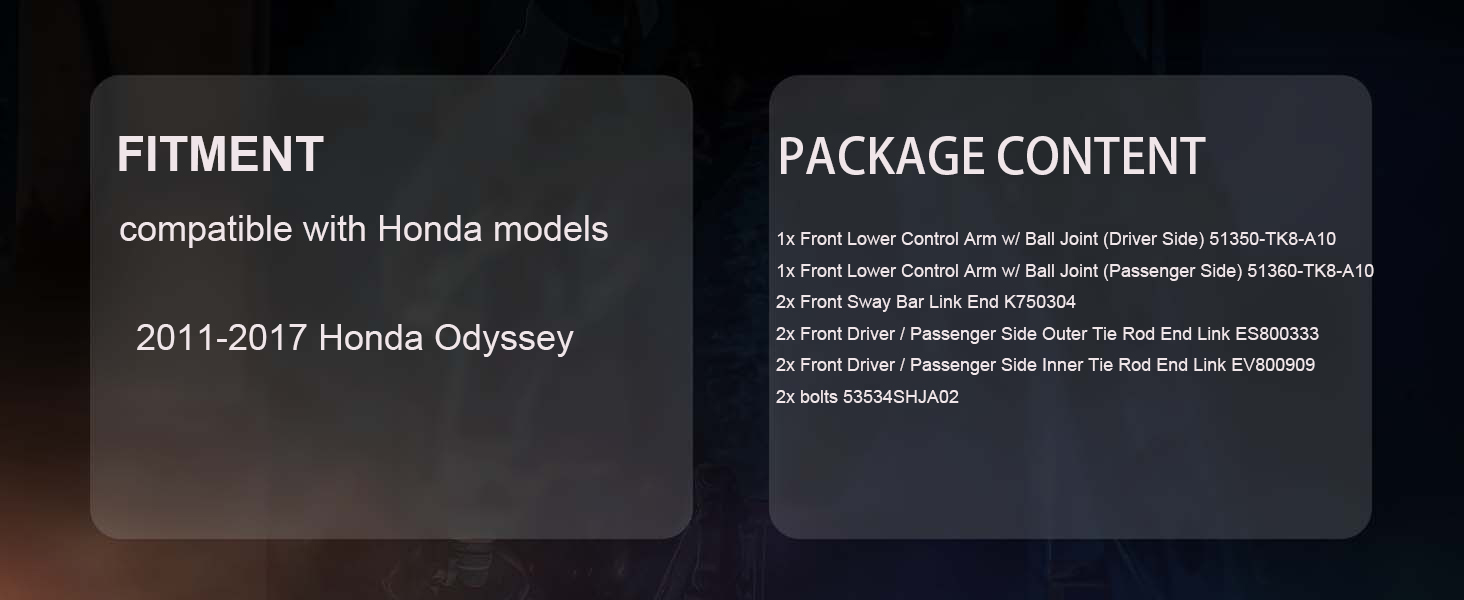The height and width of the screenshot is (600, 1464).
Task: Click bolt part number 53534SHJA02
Action: point(900,397)
